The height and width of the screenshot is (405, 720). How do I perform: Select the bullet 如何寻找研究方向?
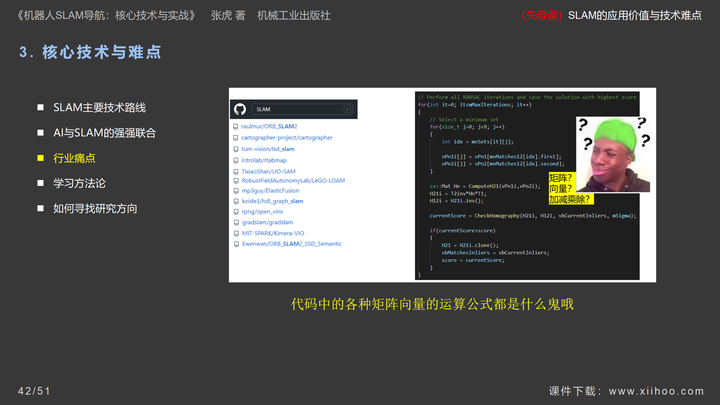coord(95,208)
